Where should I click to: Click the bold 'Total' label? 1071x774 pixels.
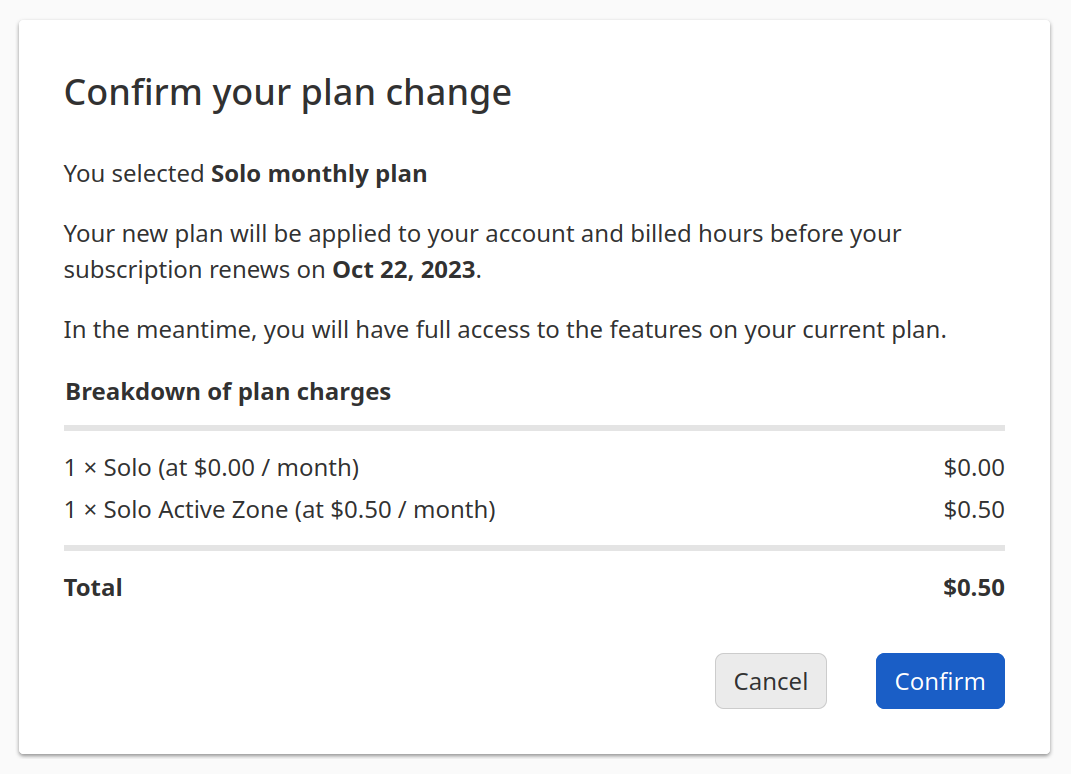(x=93, y=588)
